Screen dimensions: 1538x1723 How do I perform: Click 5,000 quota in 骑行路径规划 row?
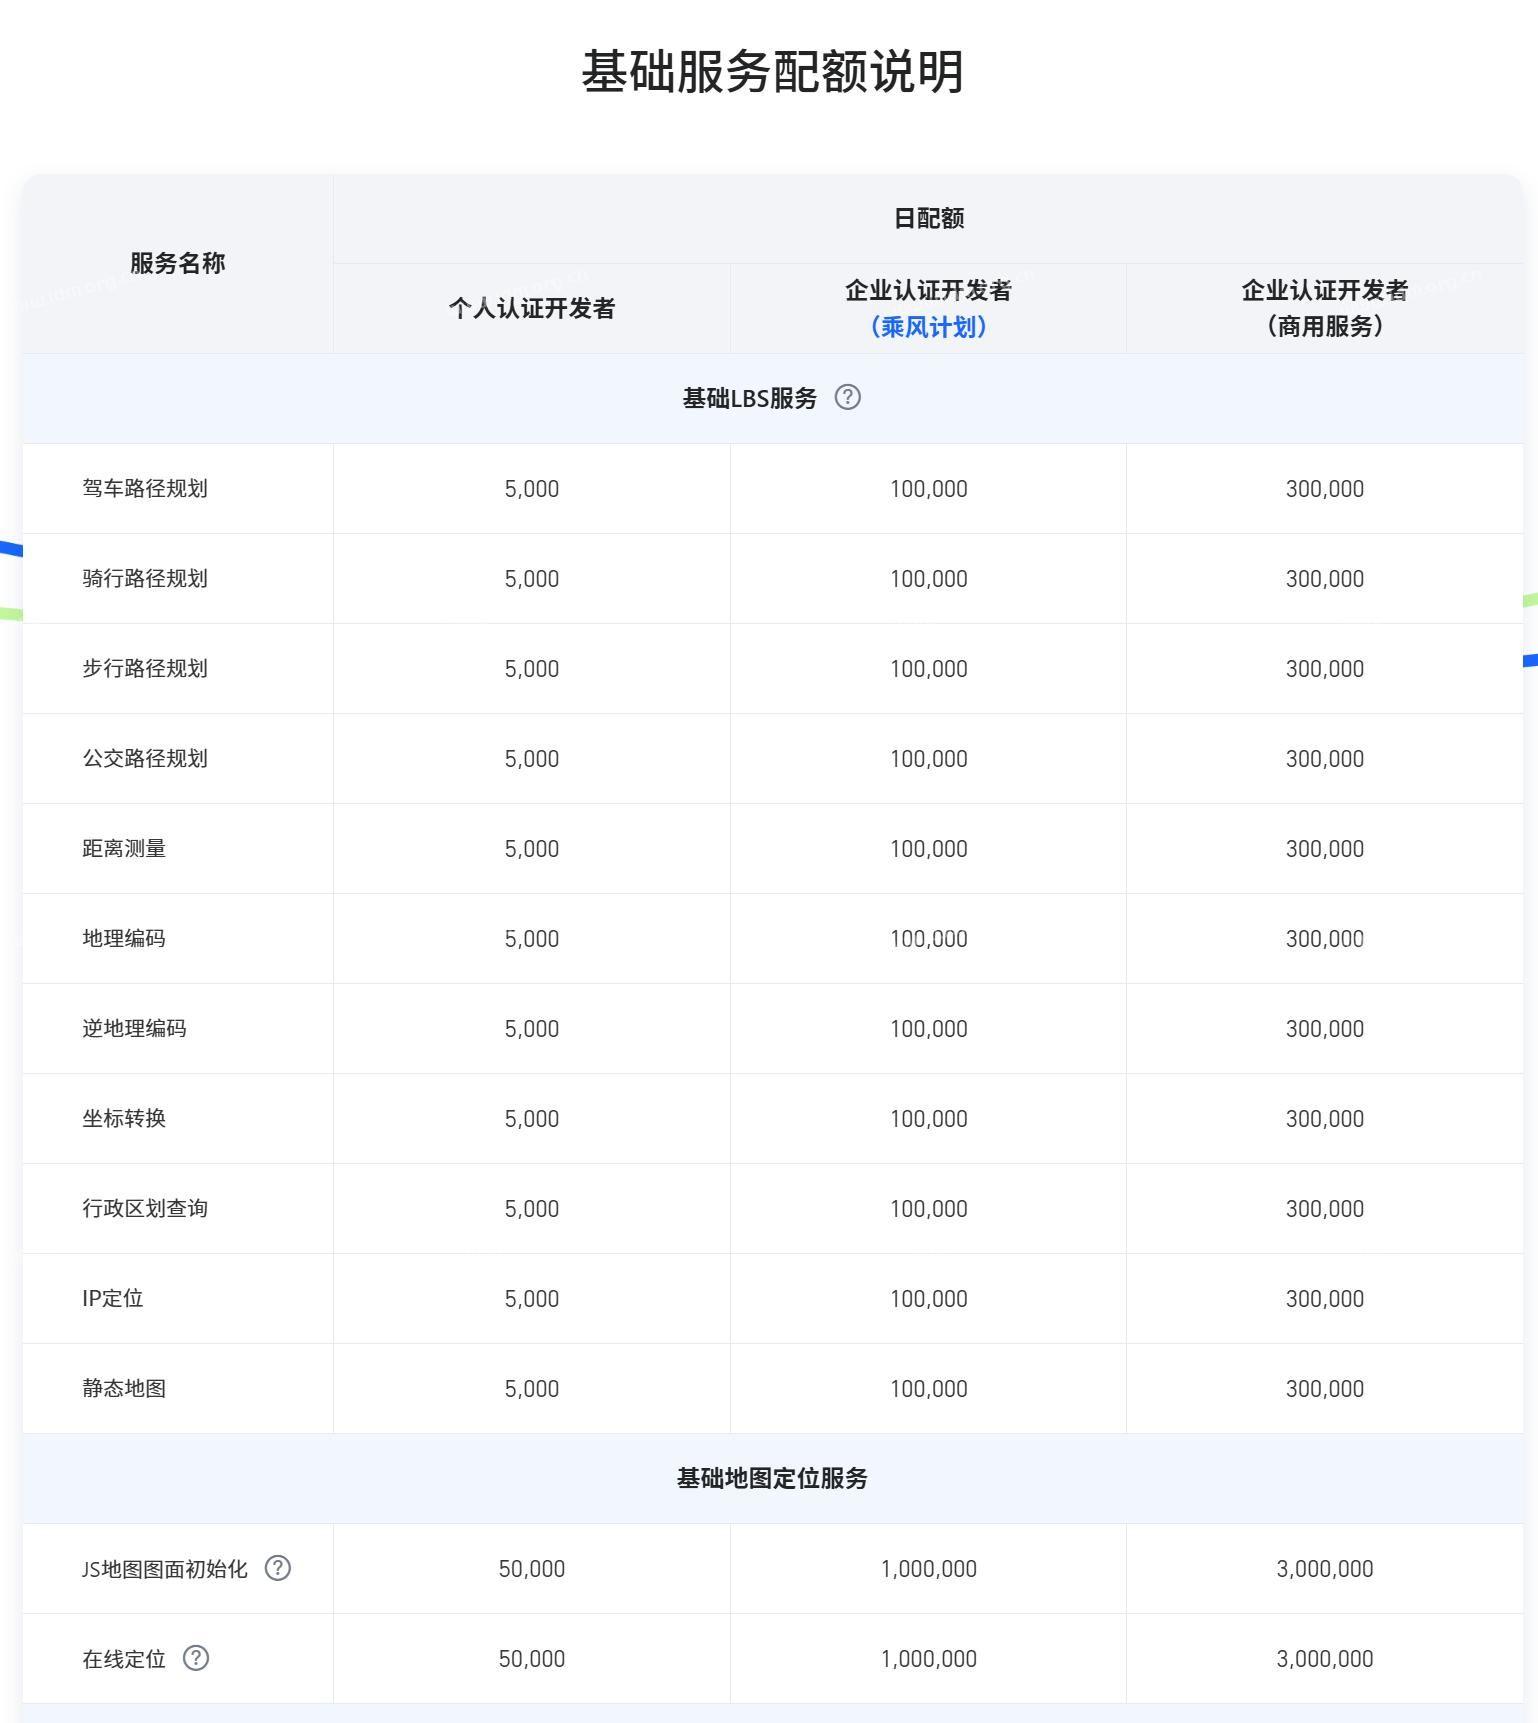[532, 579]
